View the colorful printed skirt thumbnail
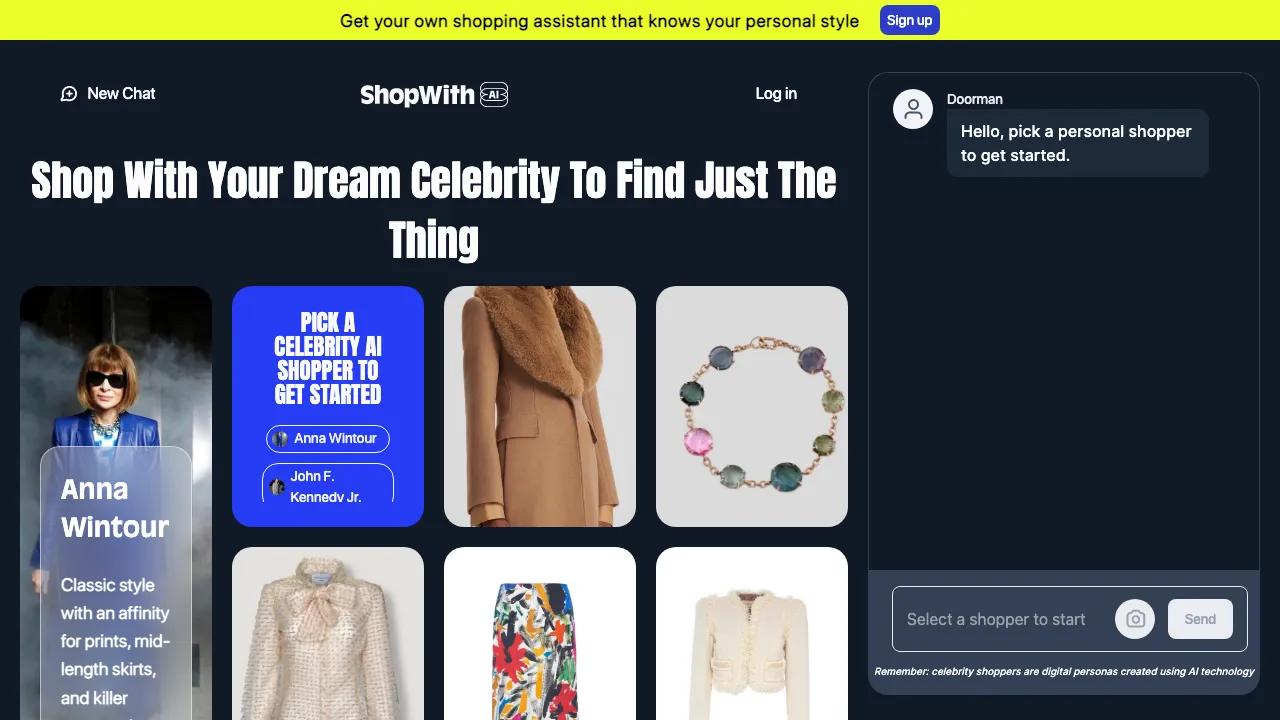1280x720 pixels. 540,633
